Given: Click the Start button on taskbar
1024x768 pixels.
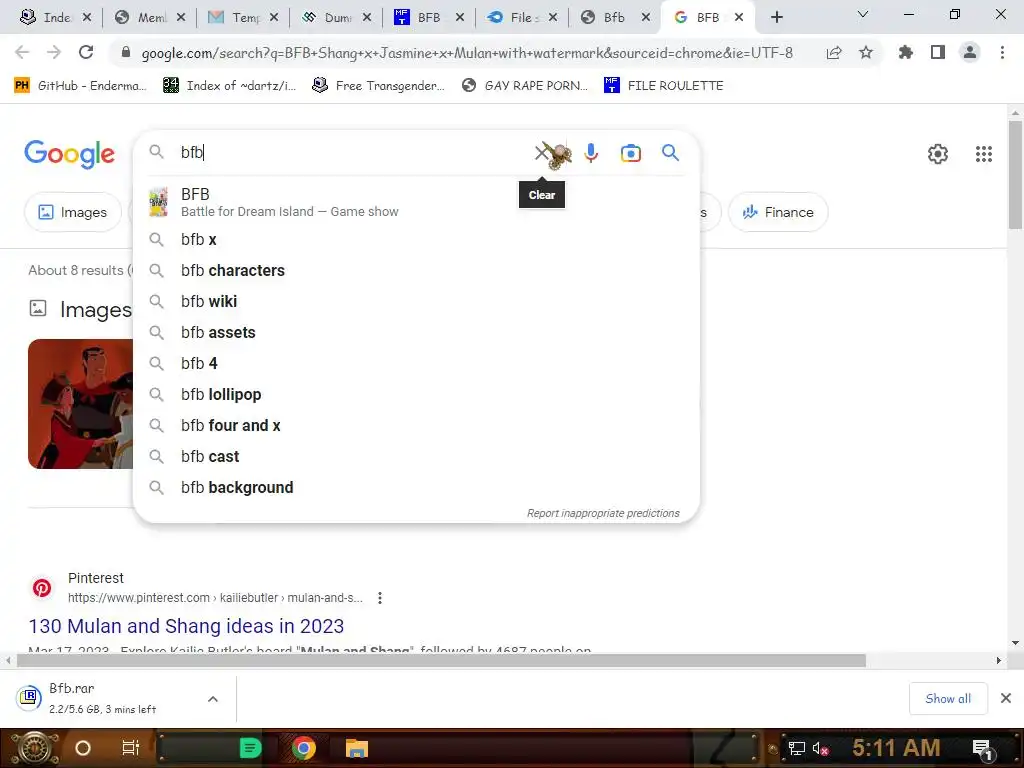Looking at the screenshot, I should point(33,748).
